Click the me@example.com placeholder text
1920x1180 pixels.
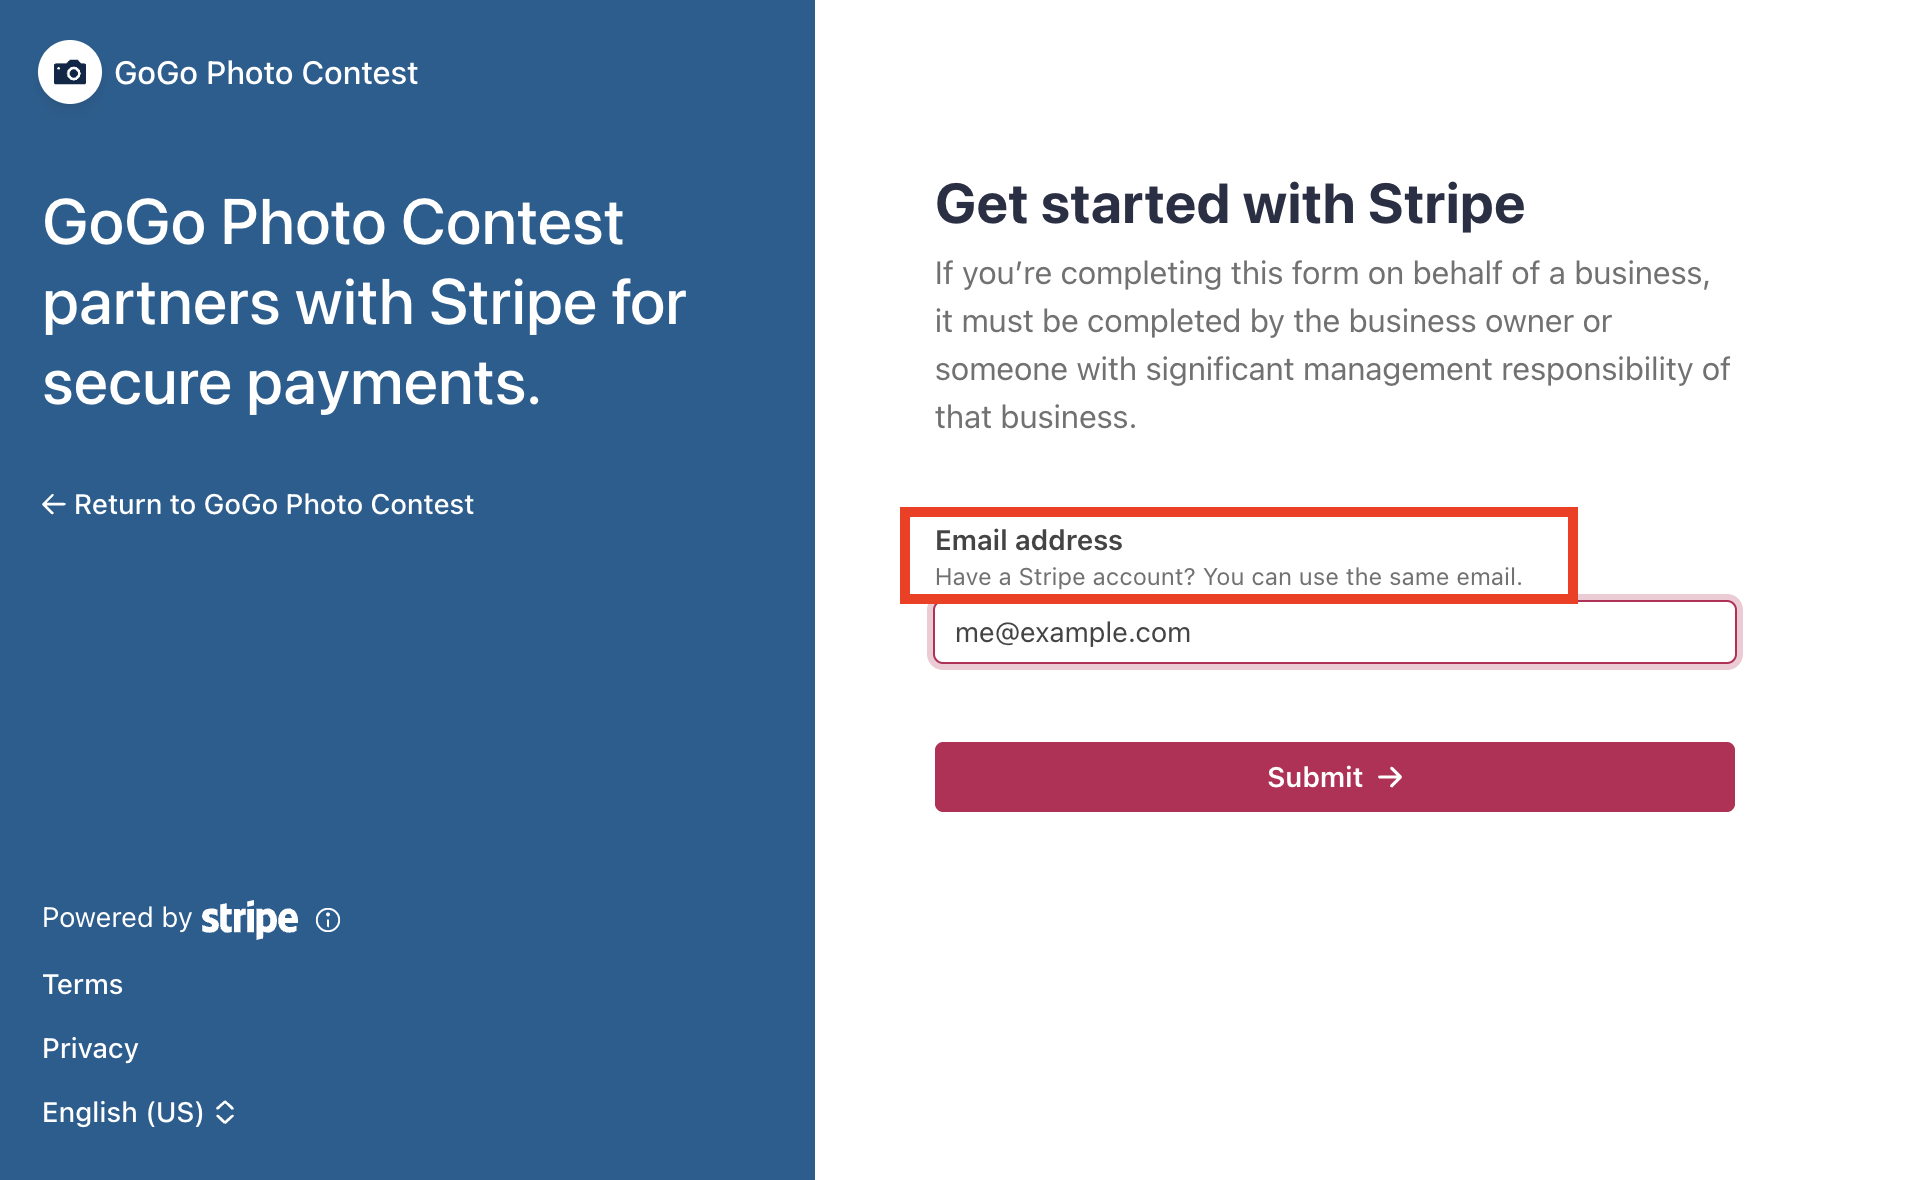[x=1072, y=632]
